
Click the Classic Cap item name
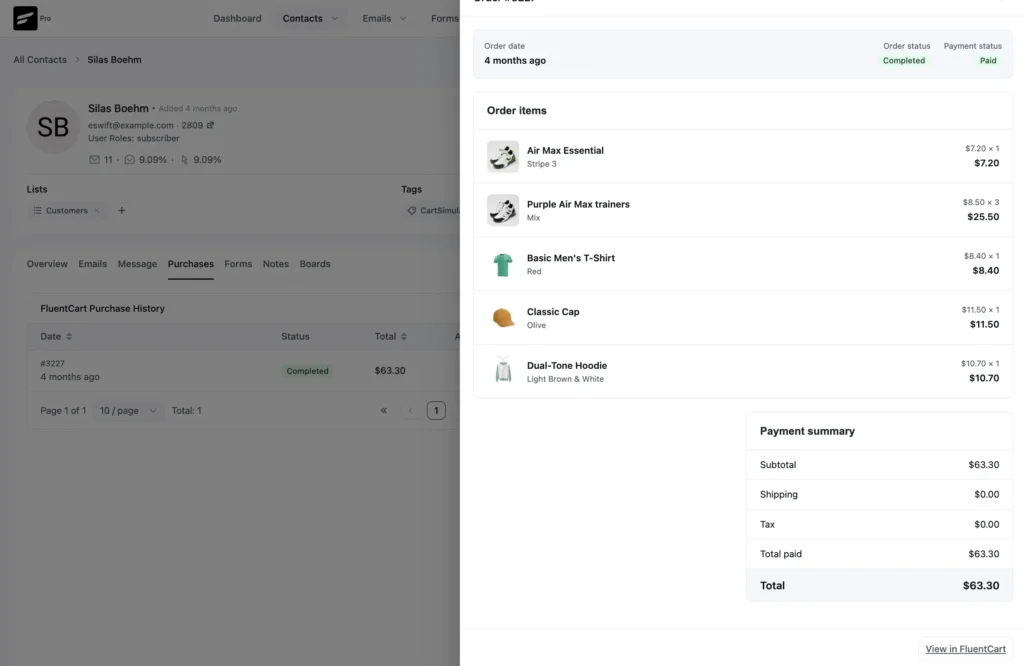pyautogui.click(x=552, y=311)
